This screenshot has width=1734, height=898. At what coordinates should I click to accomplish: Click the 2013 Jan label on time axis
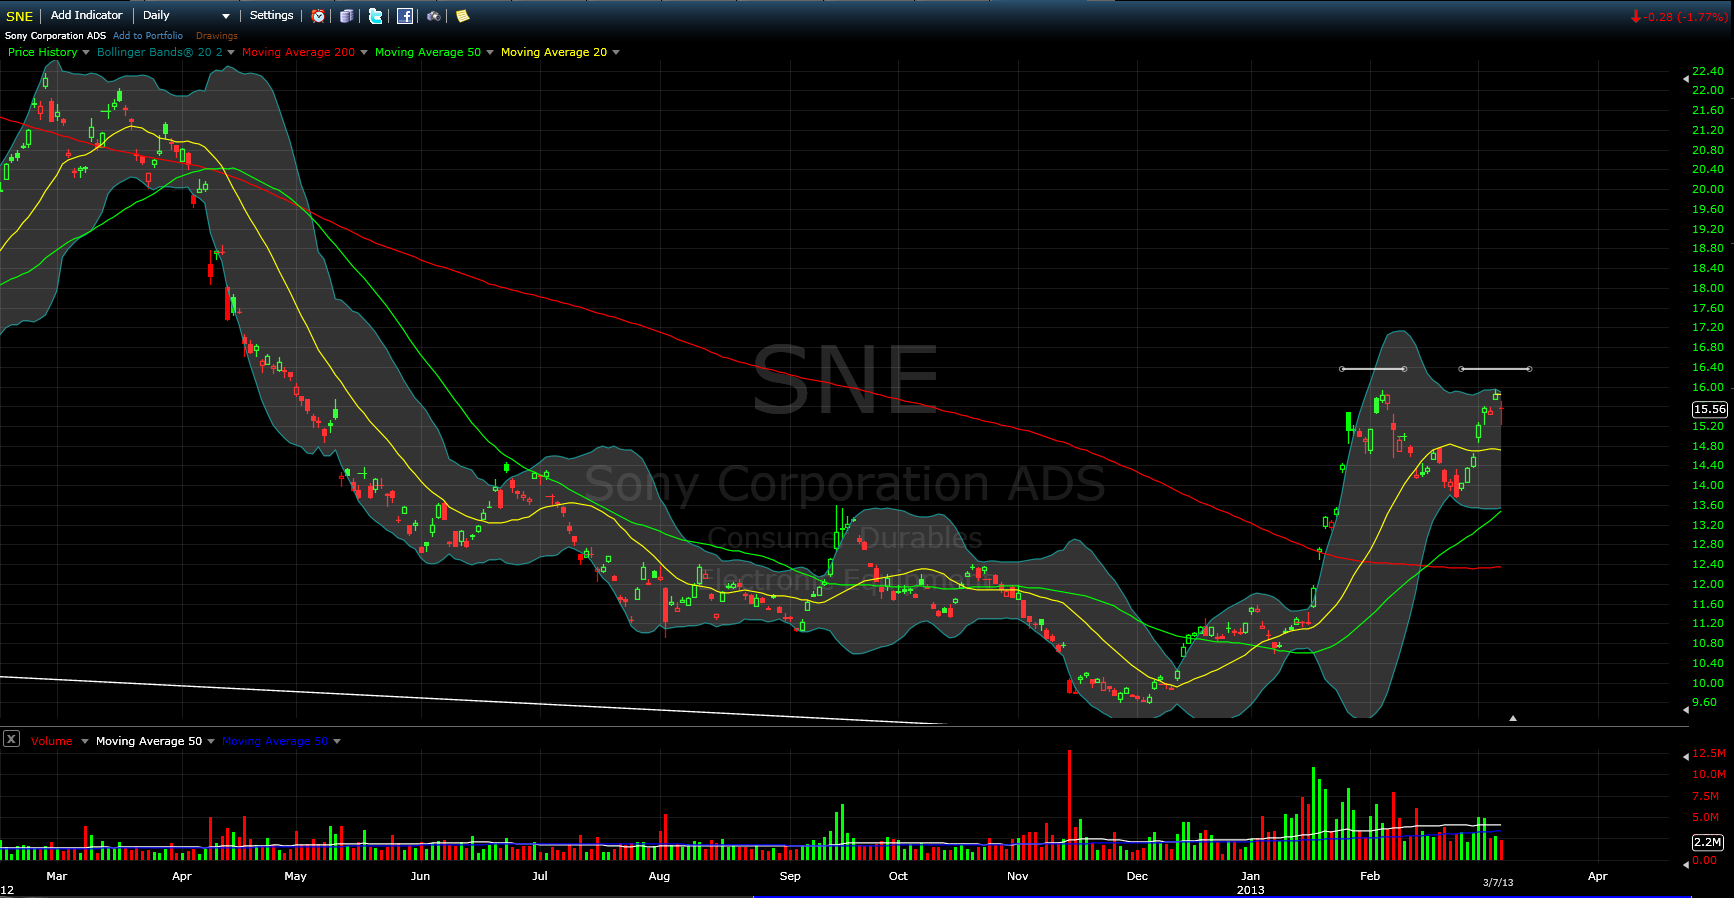(x=1250, y=882)
